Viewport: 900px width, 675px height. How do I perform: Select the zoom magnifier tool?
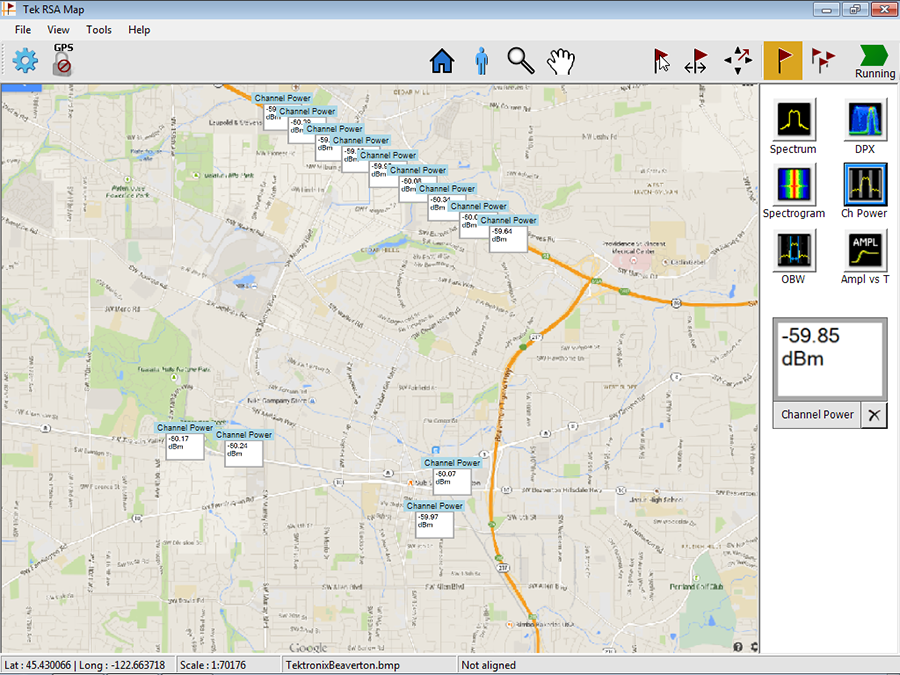click(520, 61)
